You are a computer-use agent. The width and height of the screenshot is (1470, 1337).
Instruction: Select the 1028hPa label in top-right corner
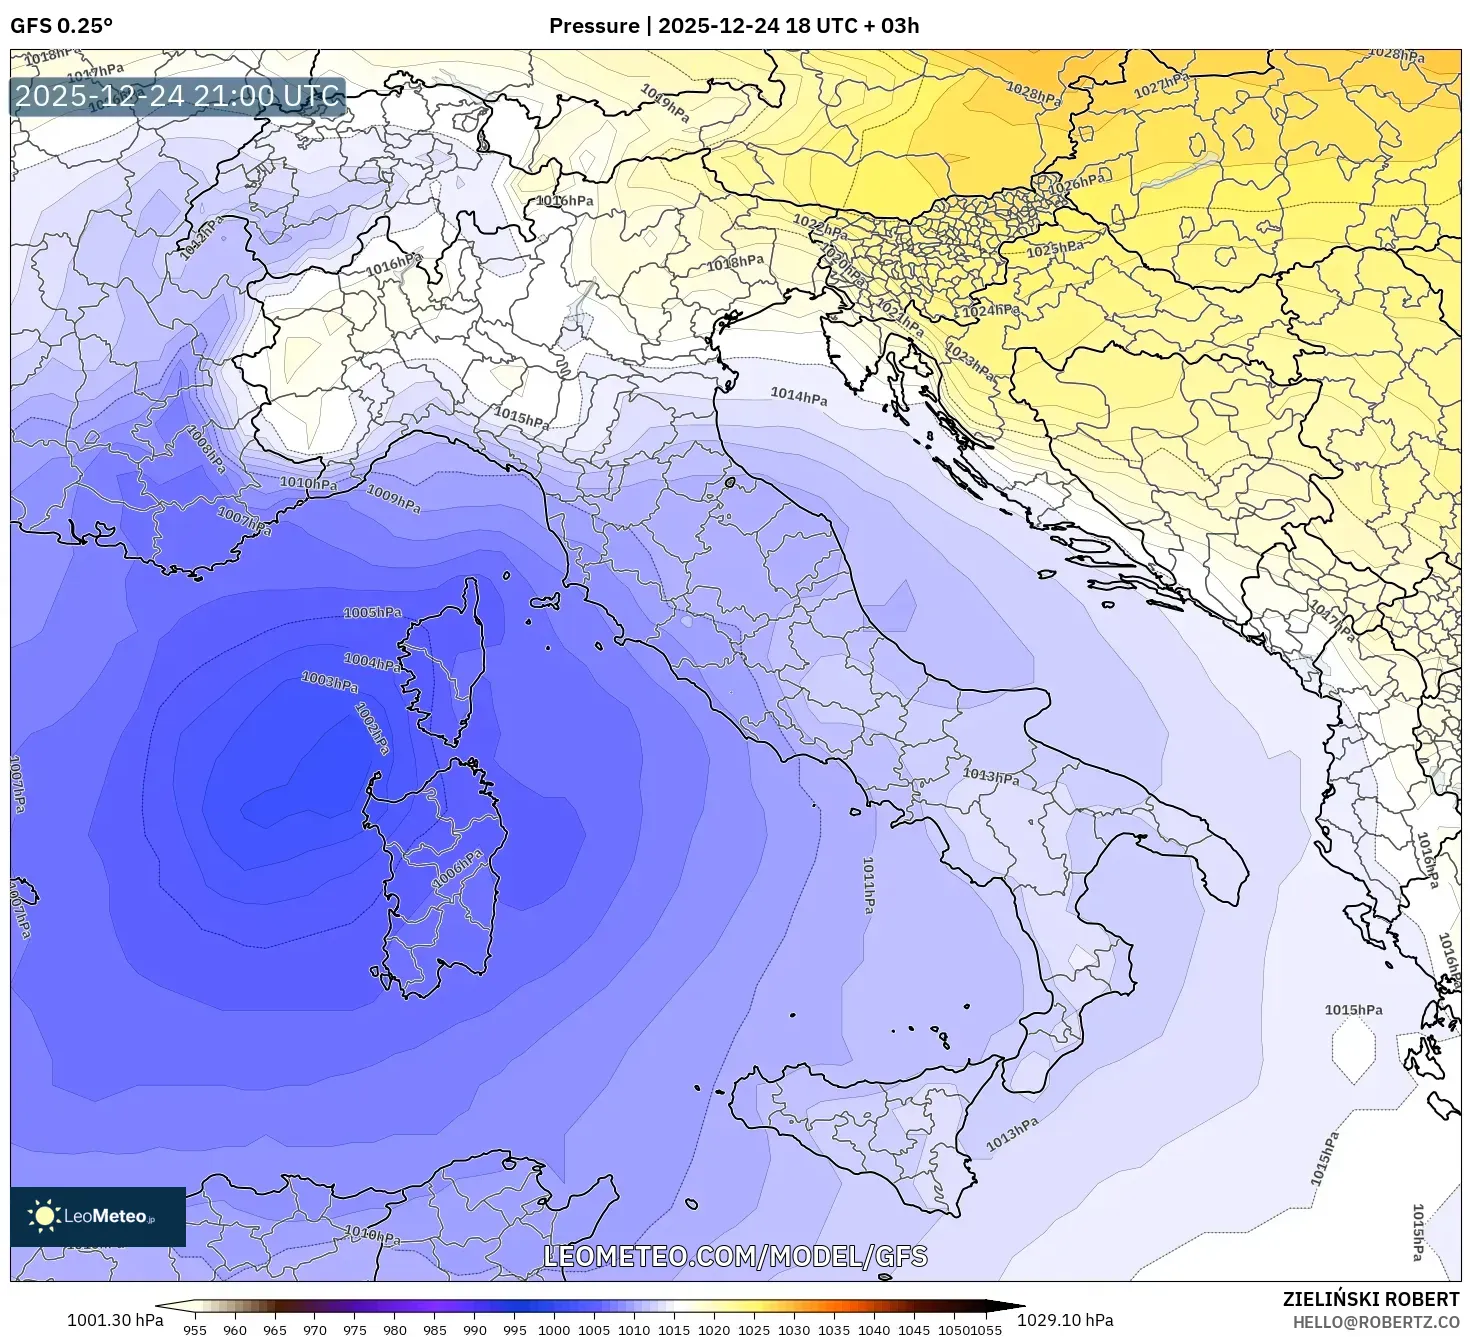pyautogui.click(x=1399, y=56)
